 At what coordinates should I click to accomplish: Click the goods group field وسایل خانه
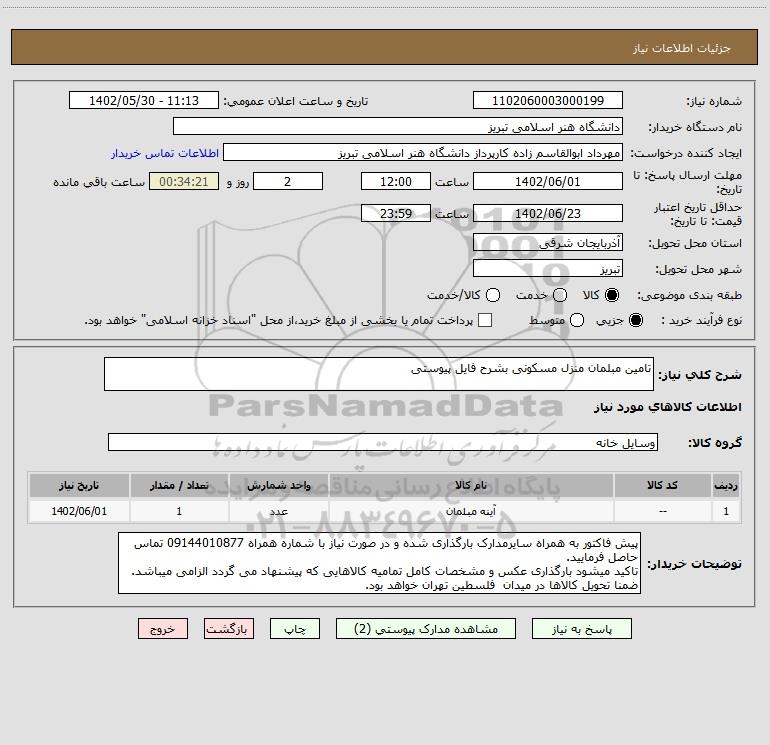pyautogui.click(x=383, y=442)
